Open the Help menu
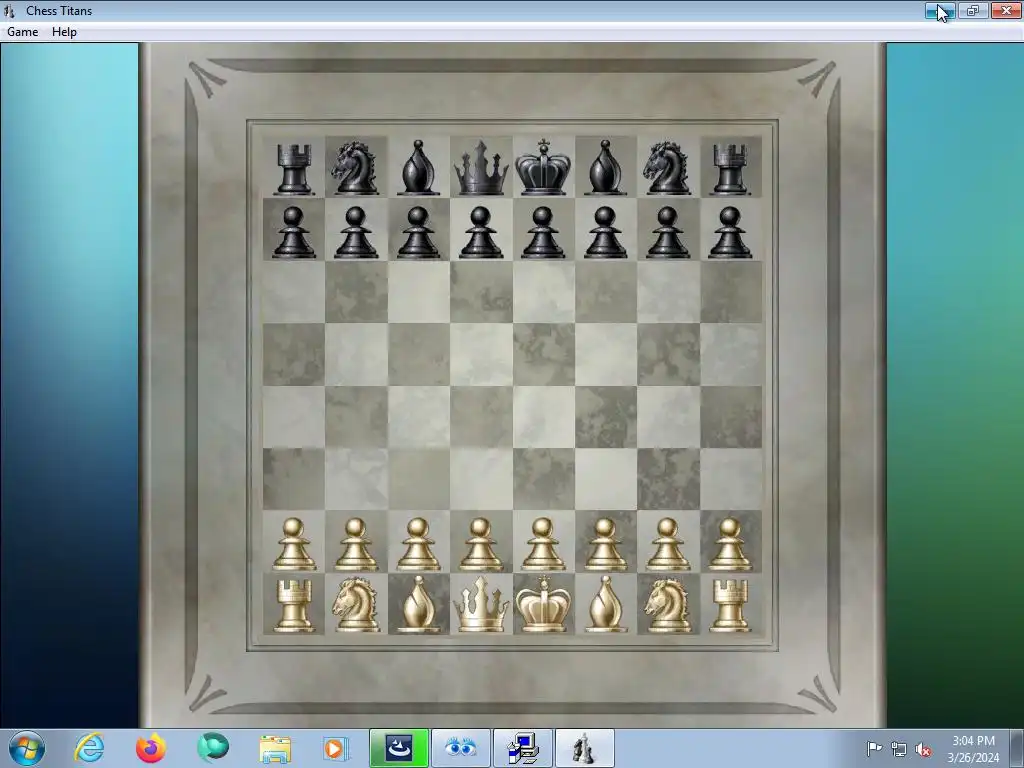The width and height of the screenshot is (1024, 768). pyautogui.click(x=64, y=31)
